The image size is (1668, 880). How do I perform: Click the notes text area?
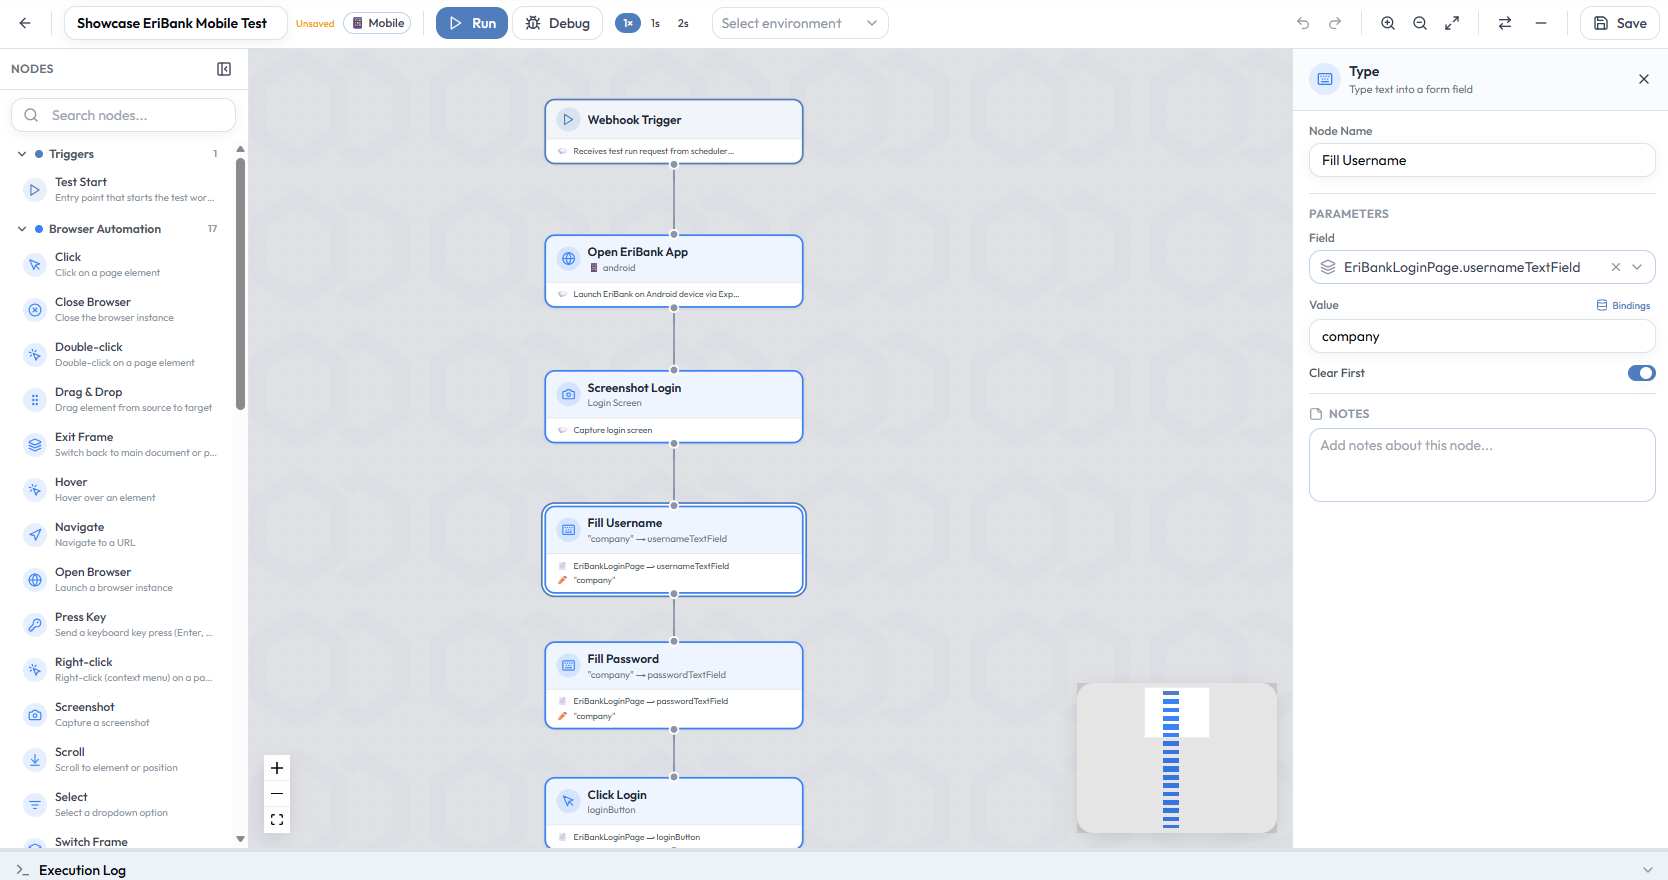pos(1482,465)
